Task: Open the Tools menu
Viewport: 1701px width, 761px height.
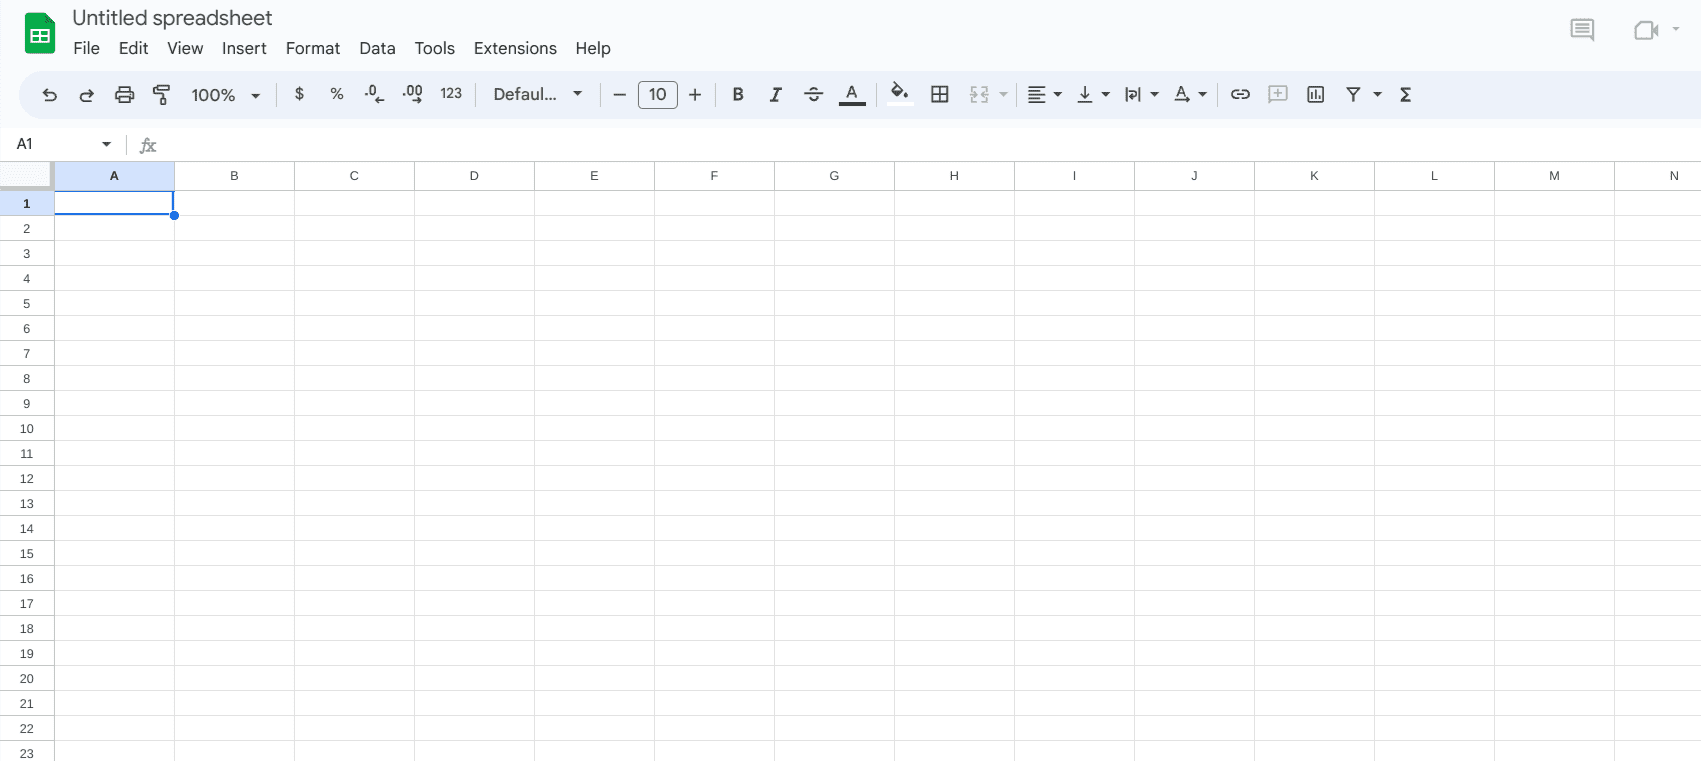Action: click(x=434, y=48)
